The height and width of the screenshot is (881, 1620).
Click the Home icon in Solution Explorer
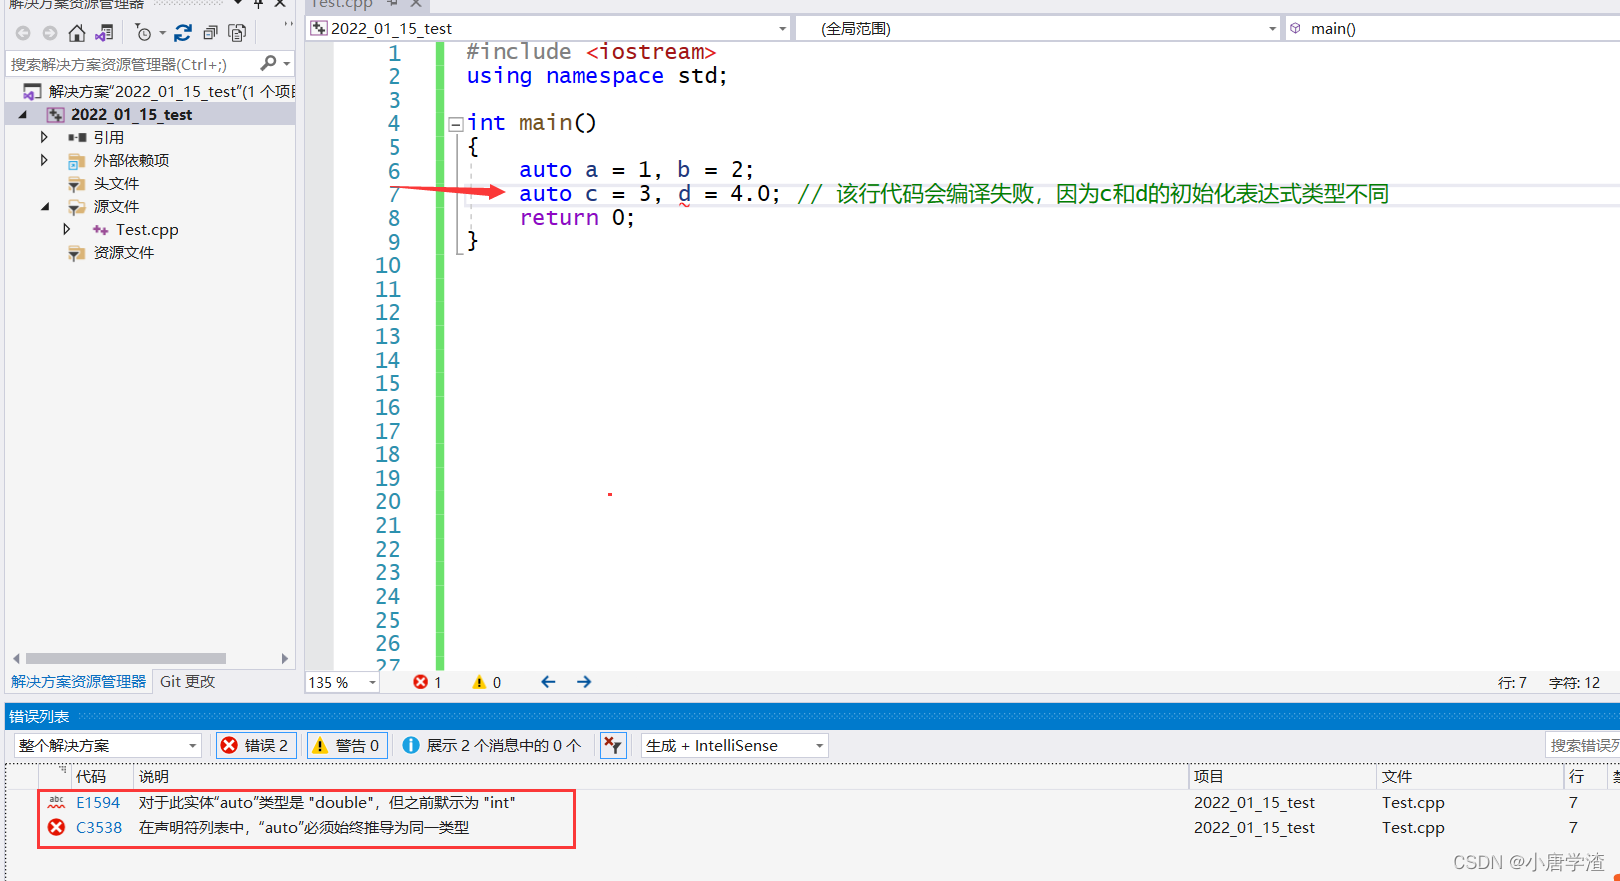[x=77, y=33]
